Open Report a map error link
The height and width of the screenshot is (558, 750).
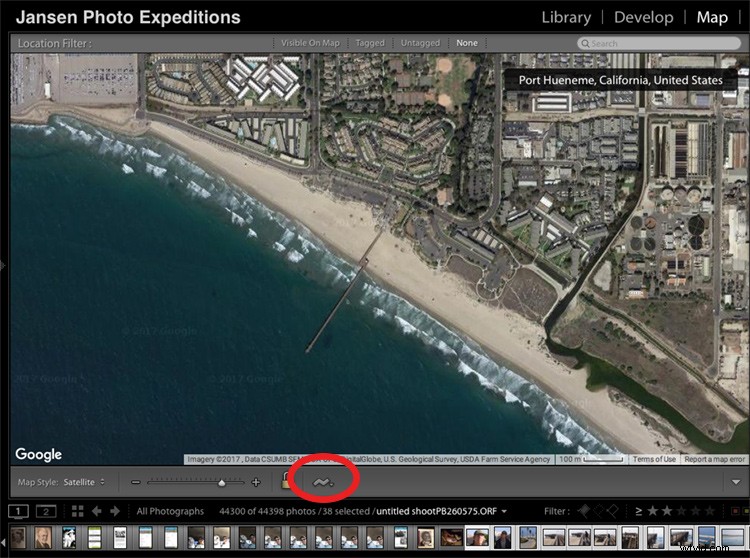715,459
